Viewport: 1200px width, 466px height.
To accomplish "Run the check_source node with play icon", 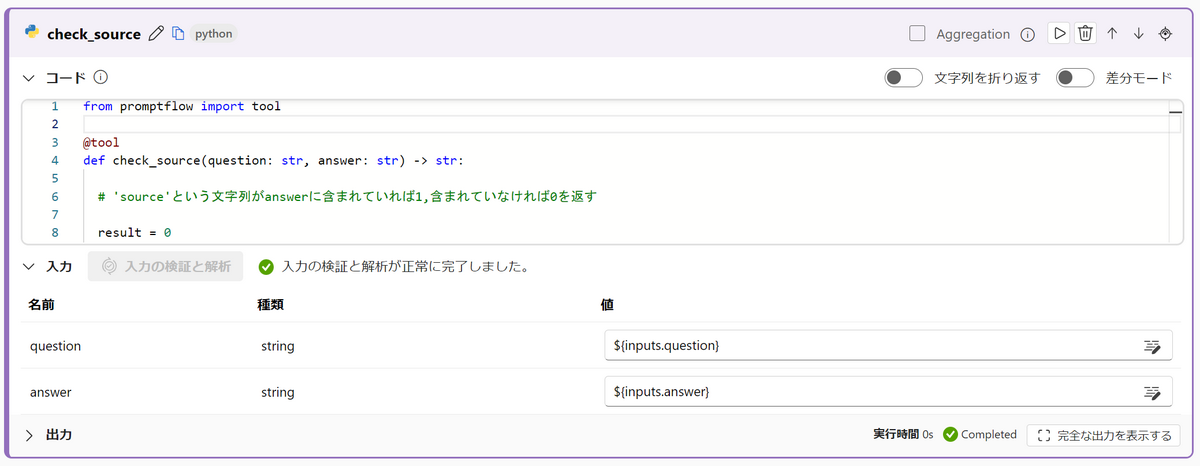I will pos(1058,33).
